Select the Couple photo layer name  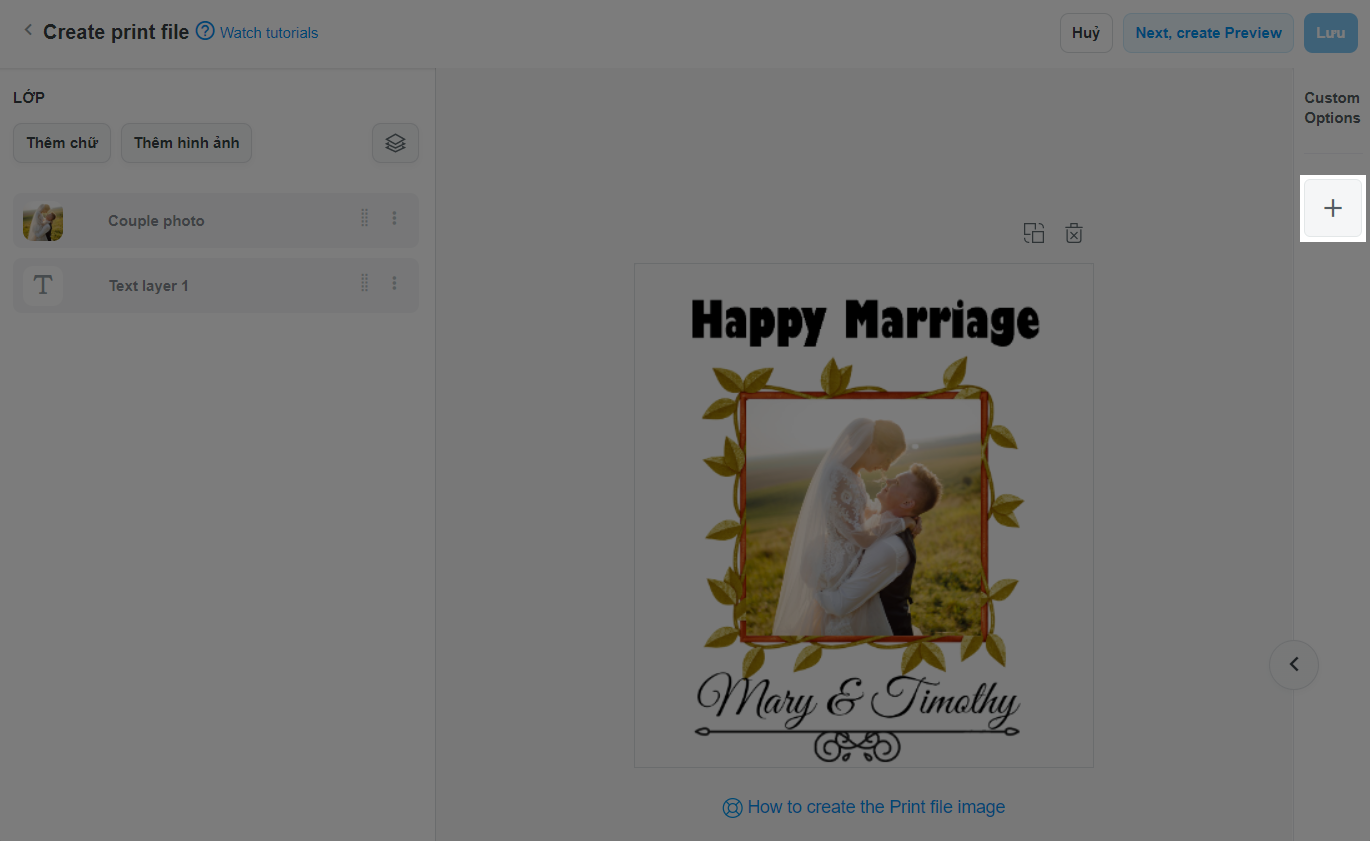click(x=156, y=221)
